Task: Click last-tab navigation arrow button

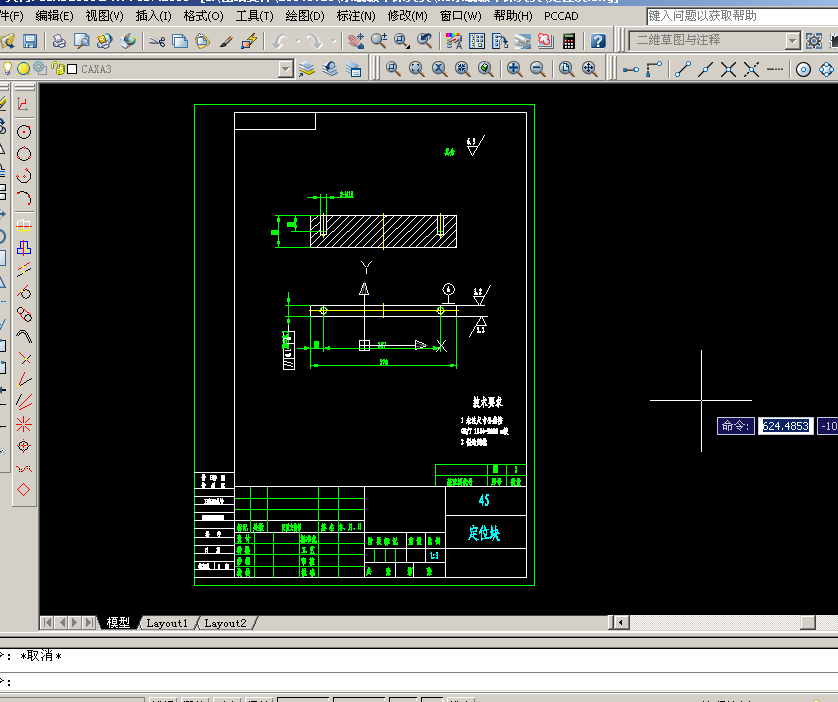Action: click(89, 622)
